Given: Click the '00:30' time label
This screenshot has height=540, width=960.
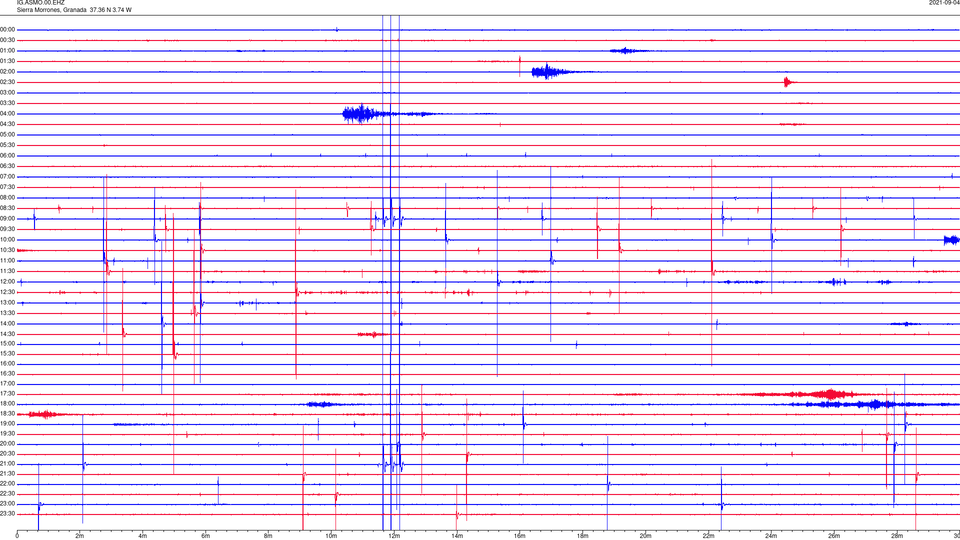Looking at the screenshot, I should pyautogui.click(x=8, y=40).
